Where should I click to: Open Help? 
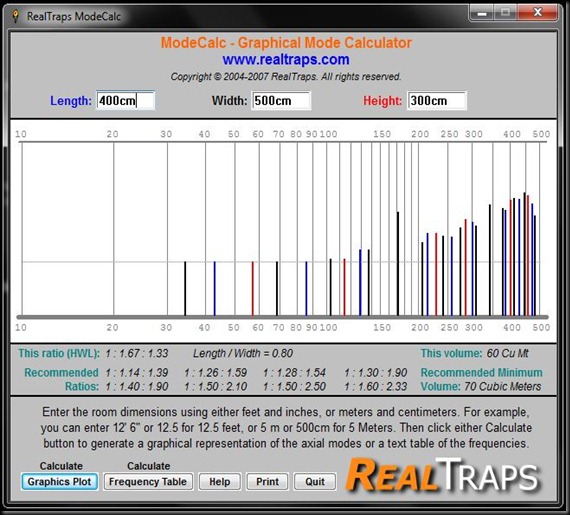(x=220, y=482)
